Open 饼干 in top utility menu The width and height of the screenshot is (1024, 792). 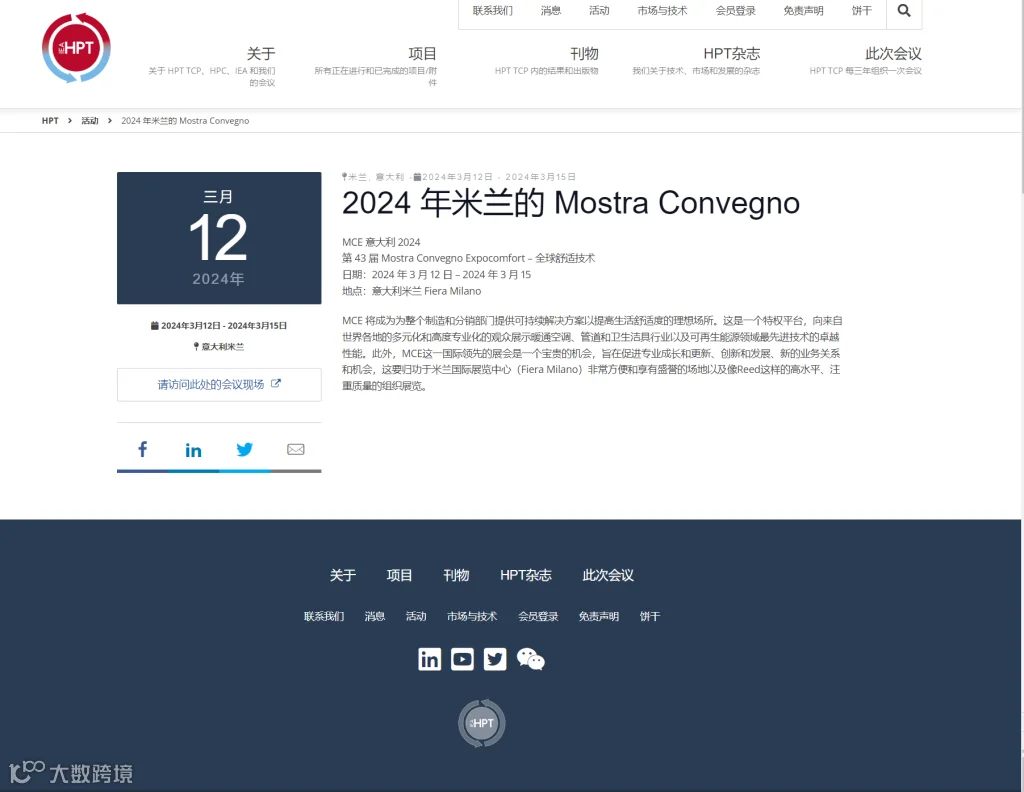click(861, 11)
